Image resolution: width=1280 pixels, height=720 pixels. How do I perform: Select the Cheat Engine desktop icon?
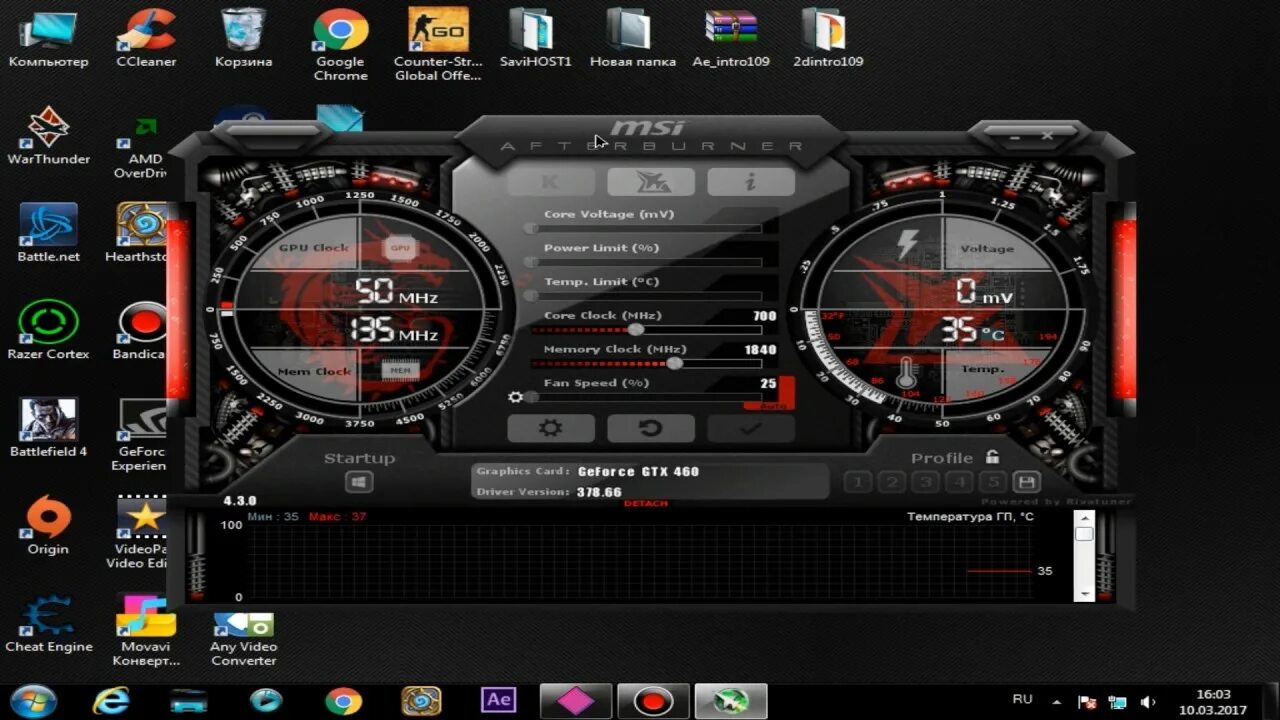click(x=48, y=623)
